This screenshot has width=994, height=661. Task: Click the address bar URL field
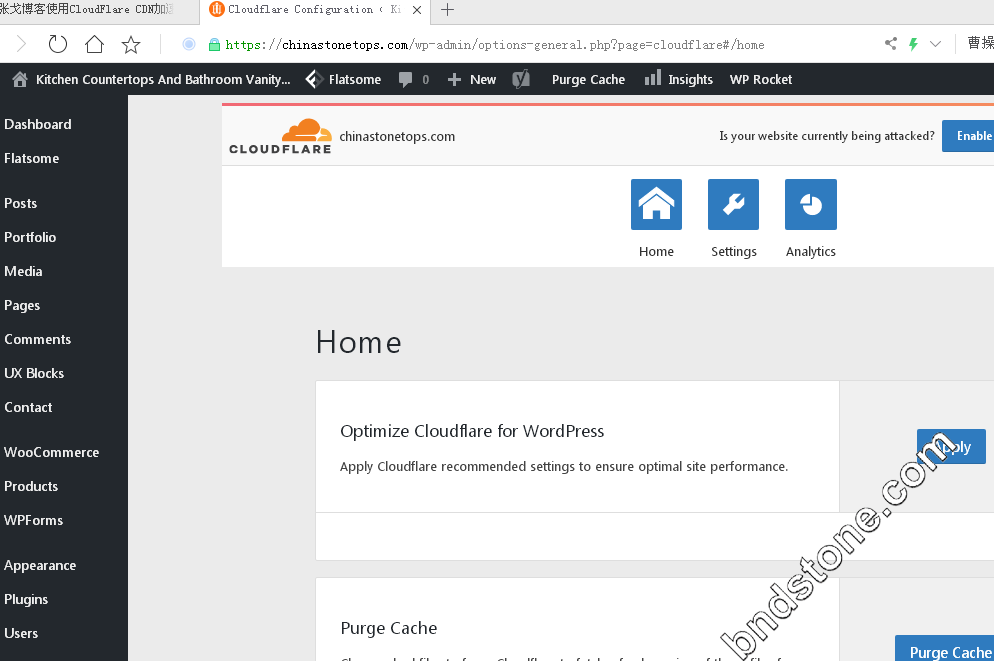tap(494, 44)
